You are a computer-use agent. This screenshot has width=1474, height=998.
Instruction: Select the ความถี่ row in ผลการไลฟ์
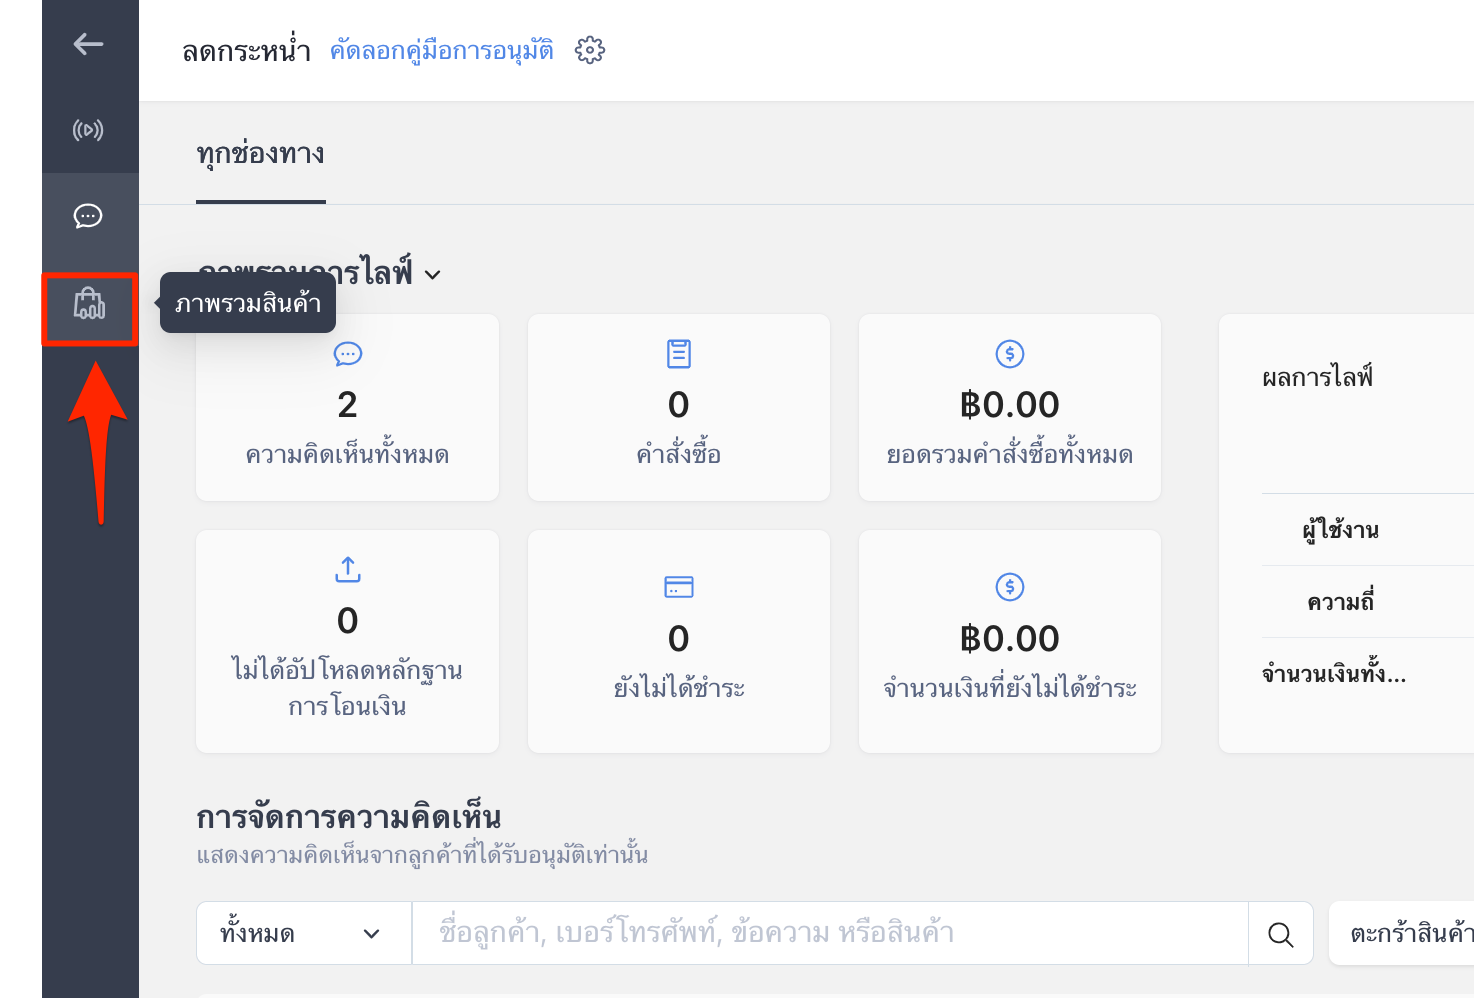1368,602
